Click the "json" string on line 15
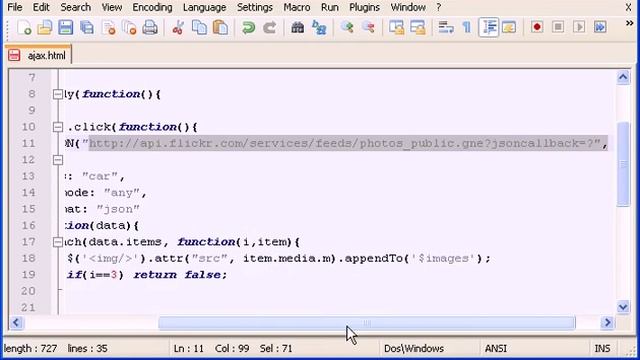The width and height of the screenshot is (640, 360). click(x=118, y=209)
